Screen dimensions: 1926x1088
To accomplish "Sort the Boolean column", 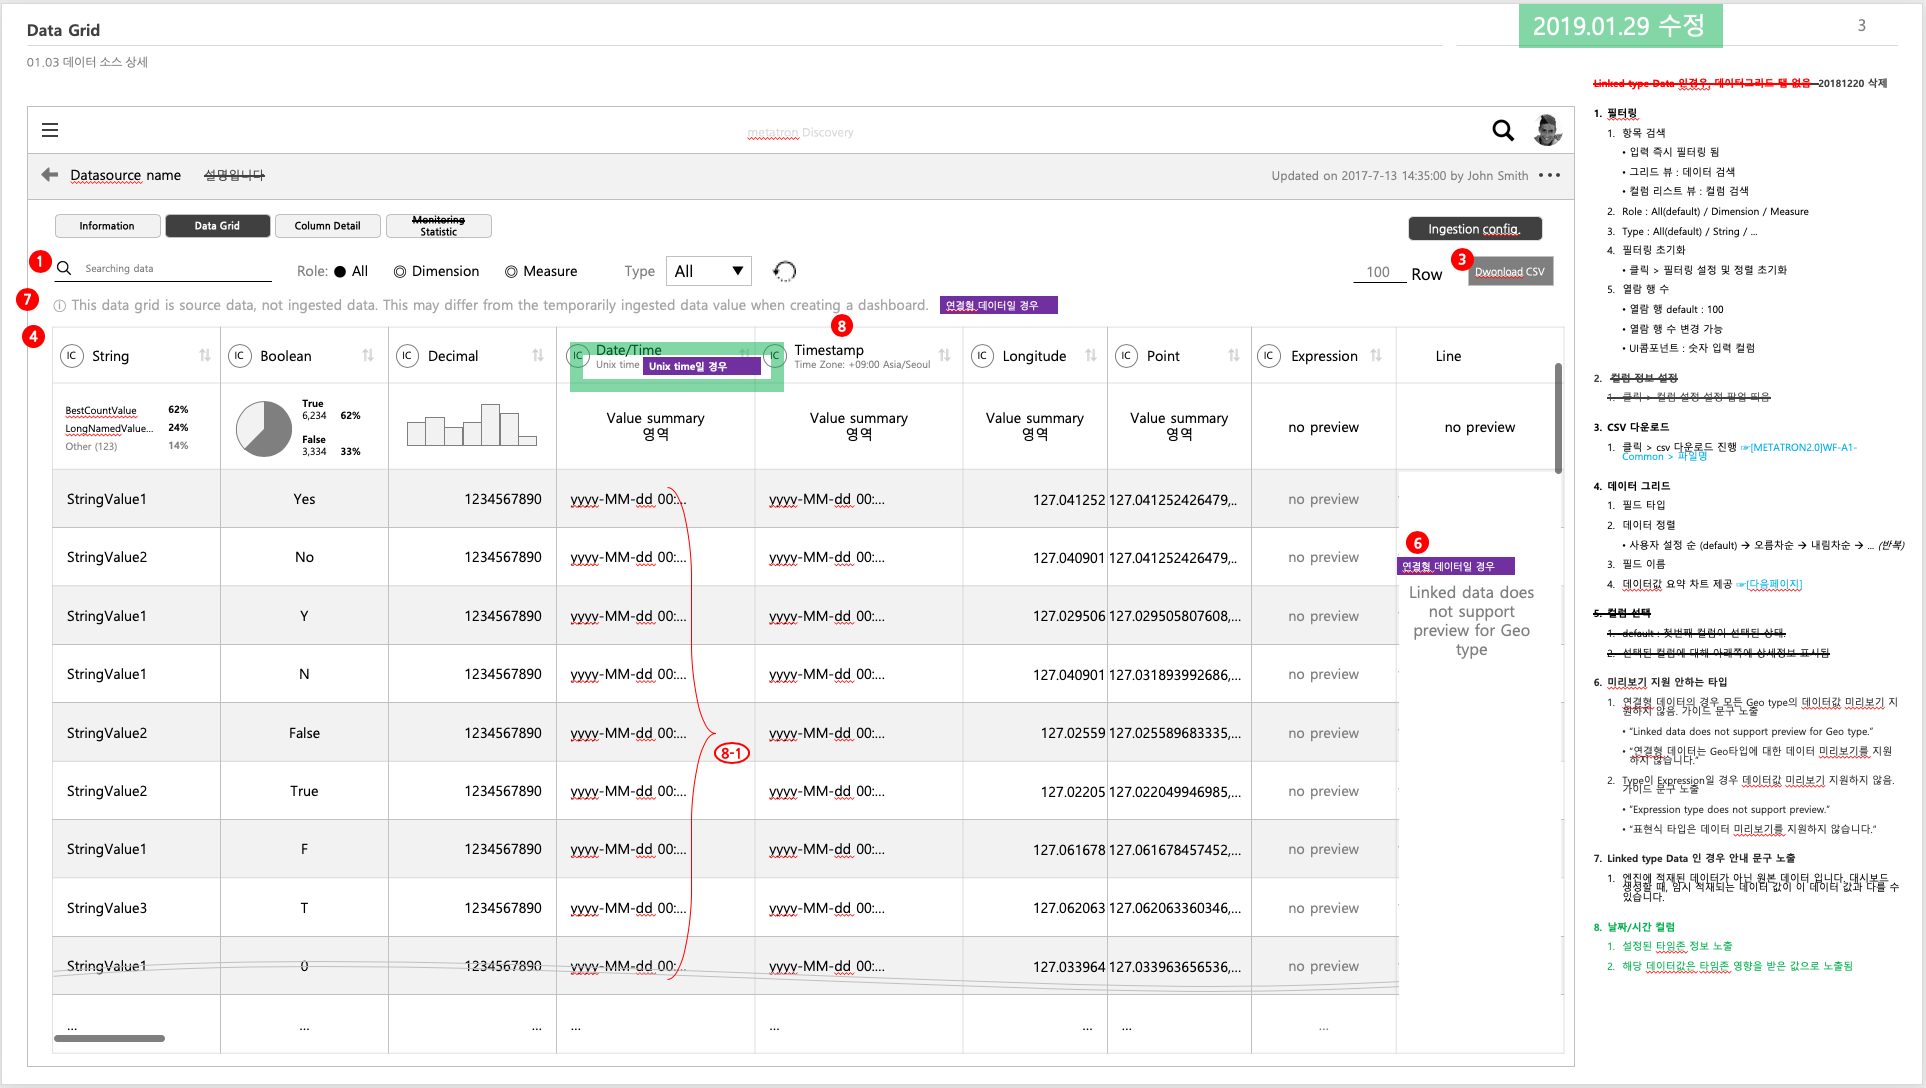I will click(368, 356).
